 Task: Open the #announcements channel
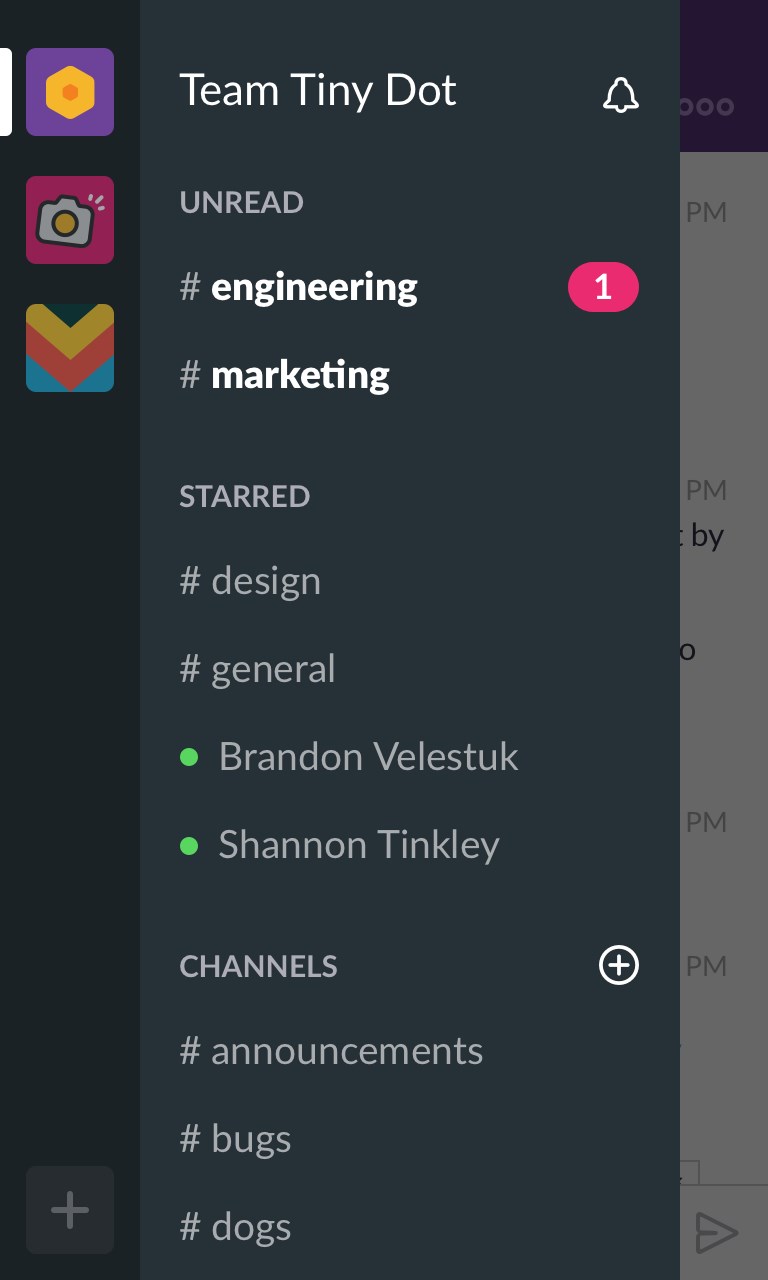point(346,1051)
